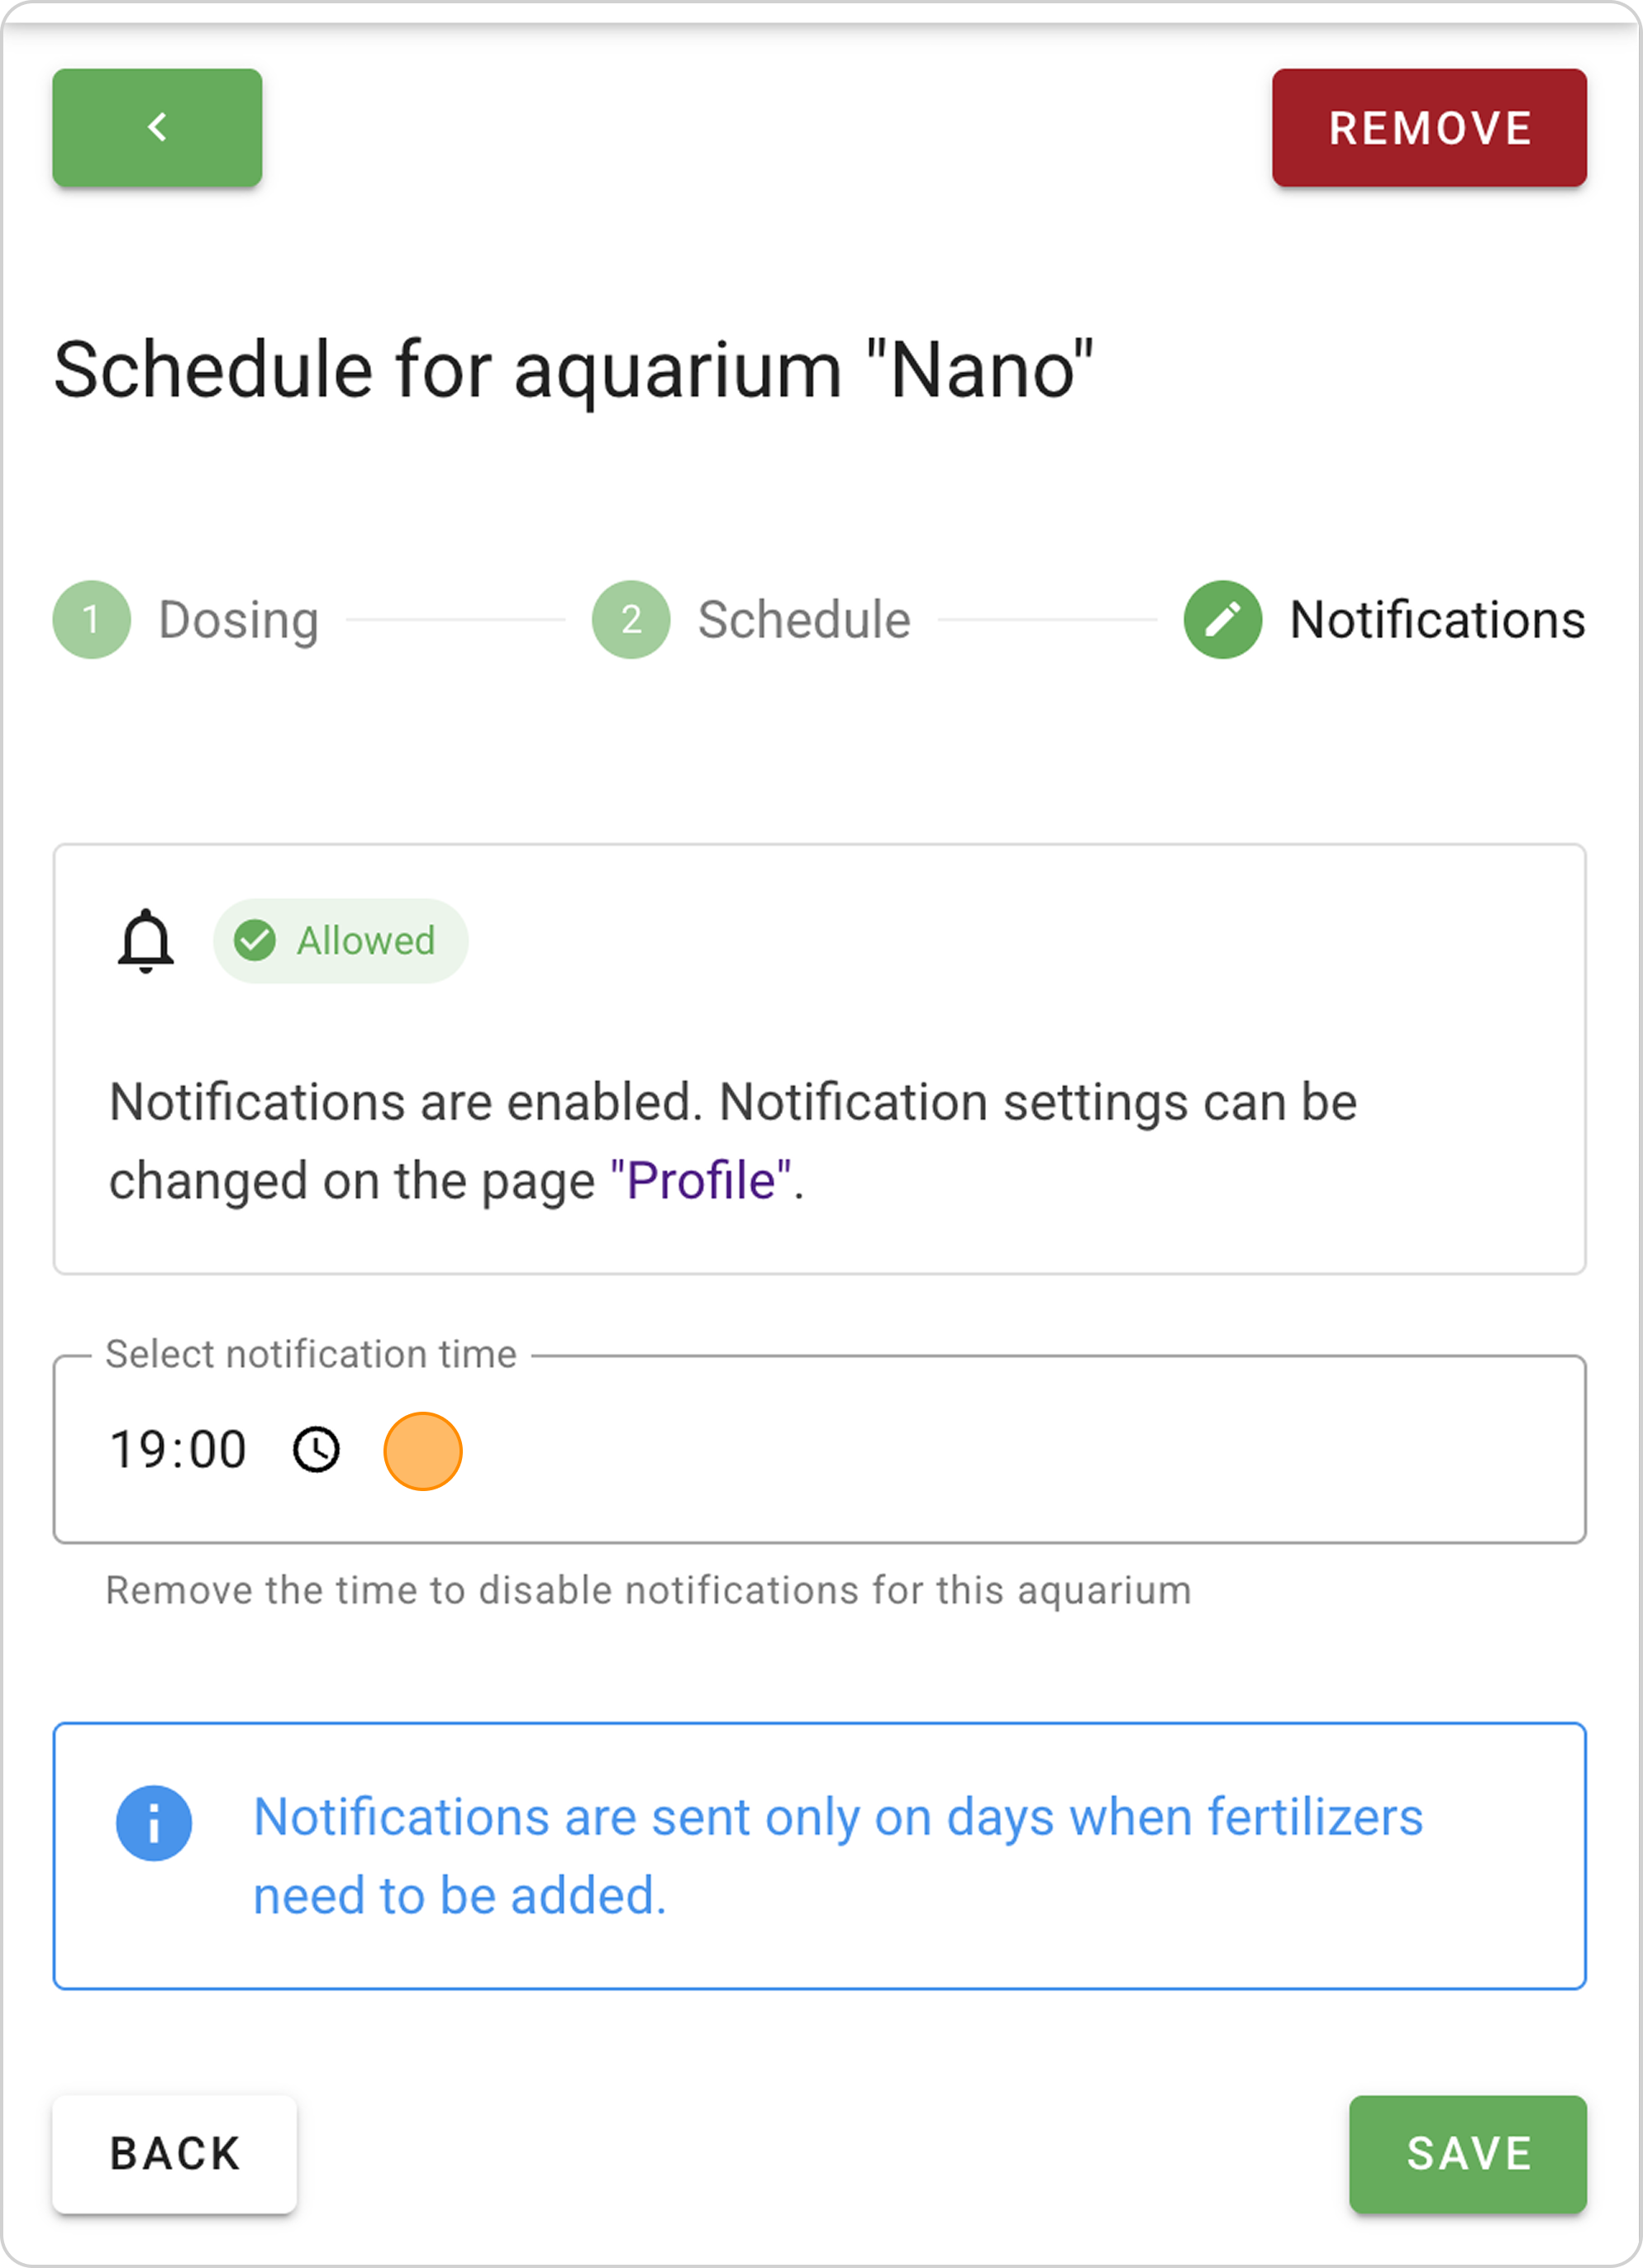Save the notification schedule

pos(1467,2154)
